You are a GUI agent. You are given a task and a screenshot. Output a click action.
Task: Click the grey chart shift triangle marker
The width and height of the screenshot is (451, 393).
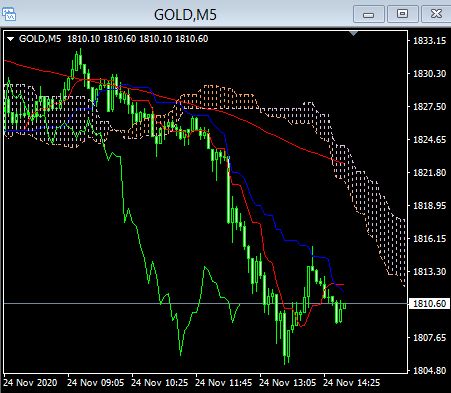coord(354,33)
